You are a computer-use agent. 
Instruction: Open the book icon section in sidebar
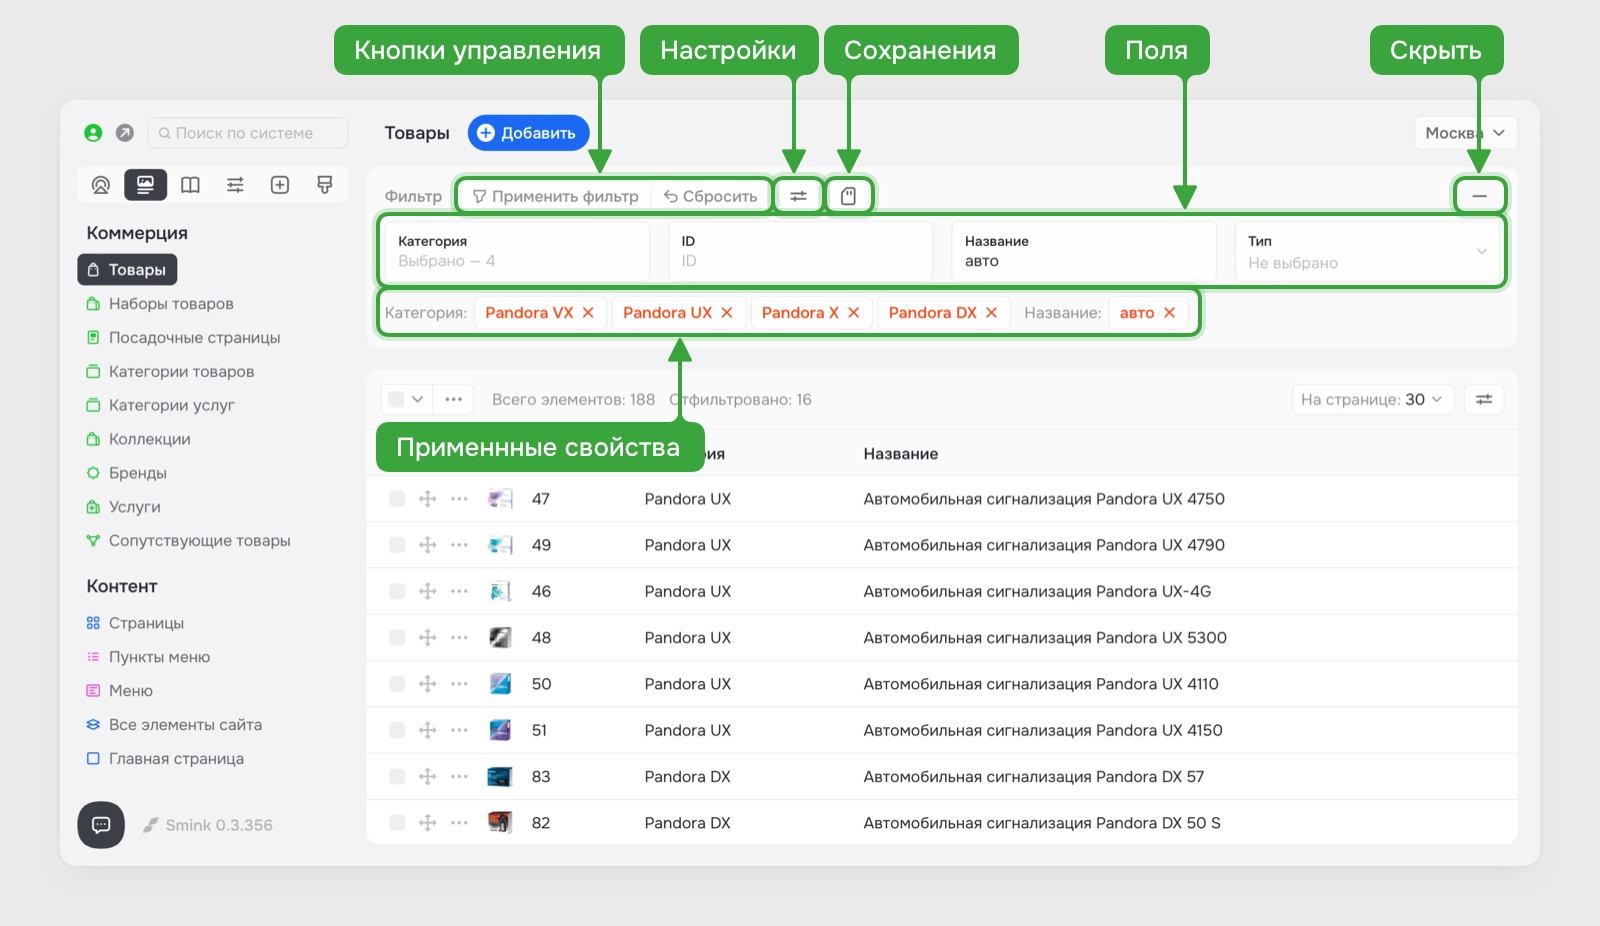point(190,185)
